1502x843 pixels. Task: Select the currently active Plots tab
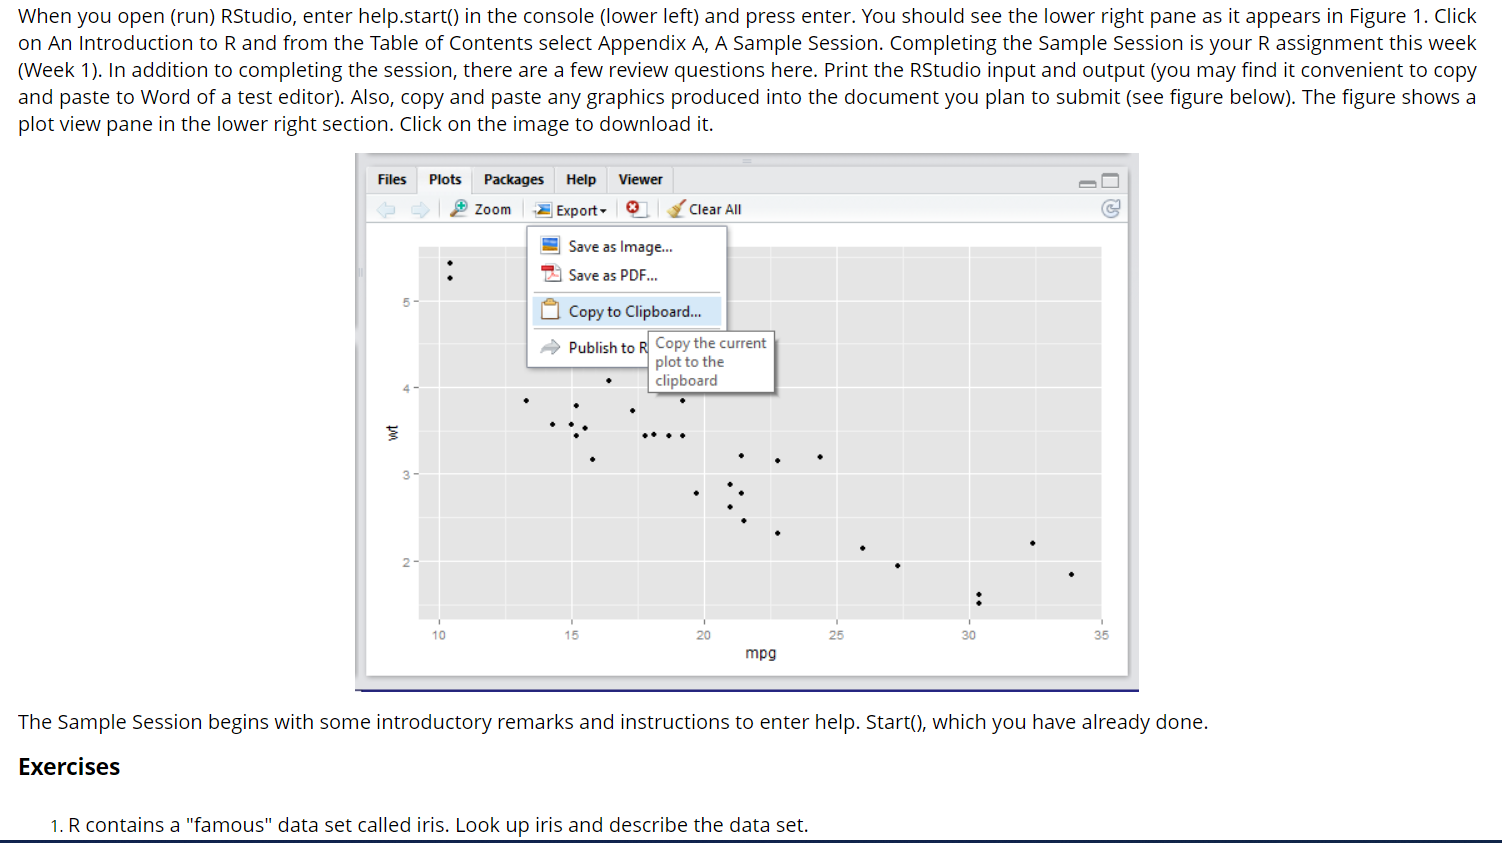tap(445, 179)
